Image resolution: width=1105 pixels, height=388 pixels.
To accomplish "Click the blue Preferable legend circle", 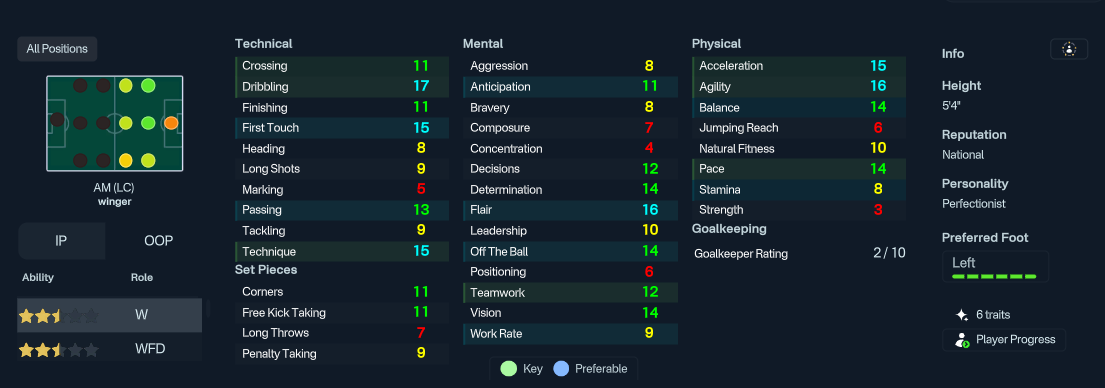I will (561, 368).
